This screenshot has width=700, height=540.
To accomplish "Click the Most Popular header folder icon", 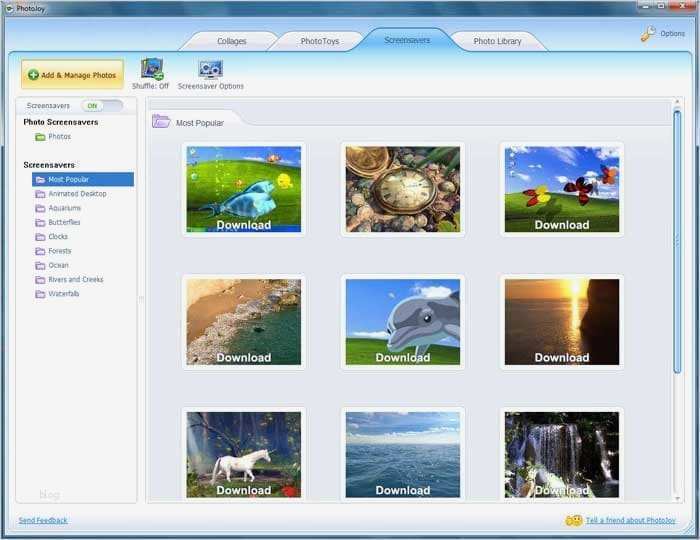I will click(161, 121).
